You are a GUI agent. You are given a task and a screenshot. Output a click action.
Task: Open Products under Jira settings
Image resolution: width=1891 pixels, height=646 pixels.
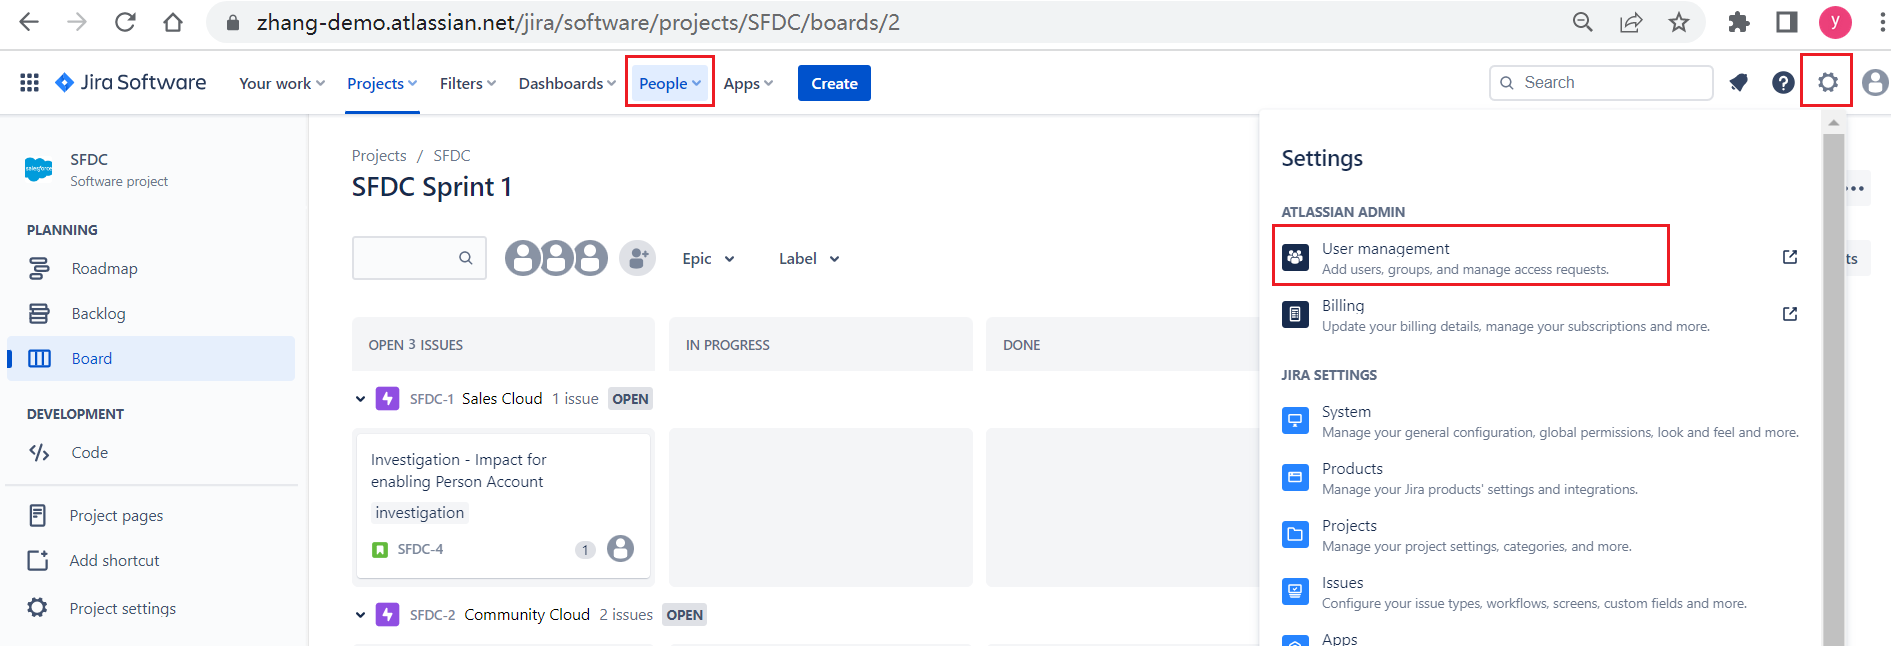[1540, 478]
